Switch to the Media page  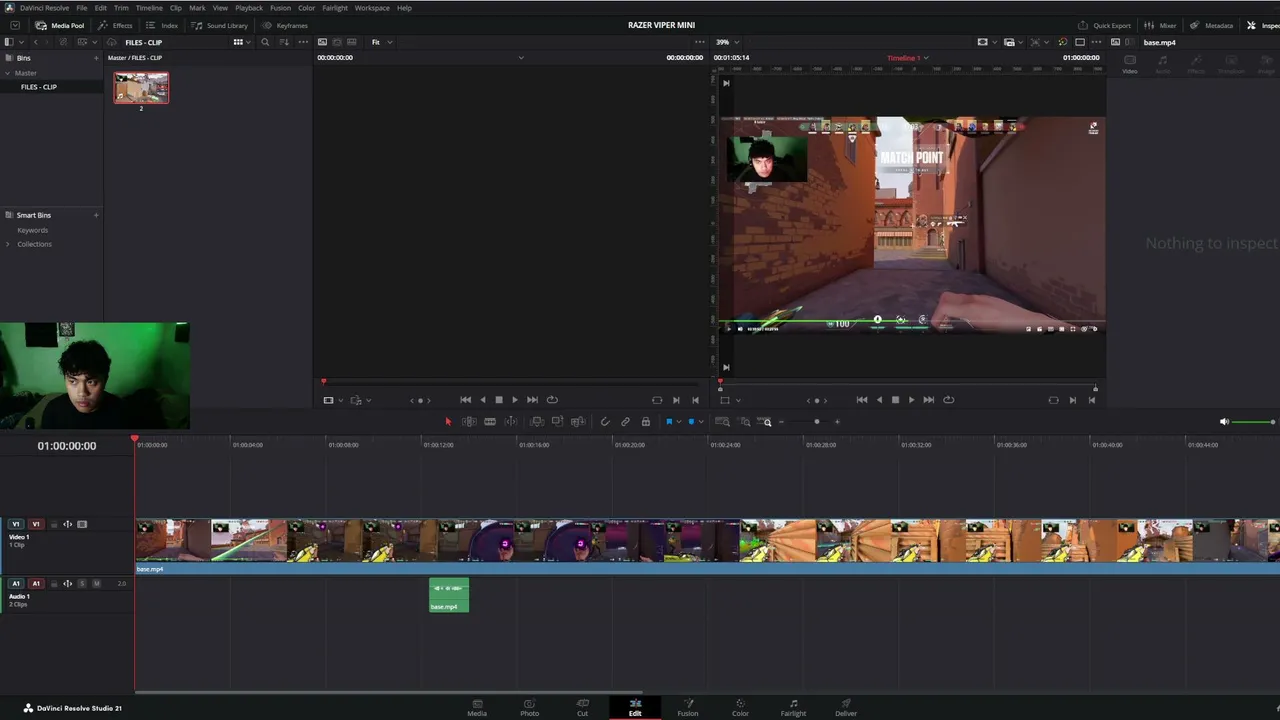(x=477, y=707)
